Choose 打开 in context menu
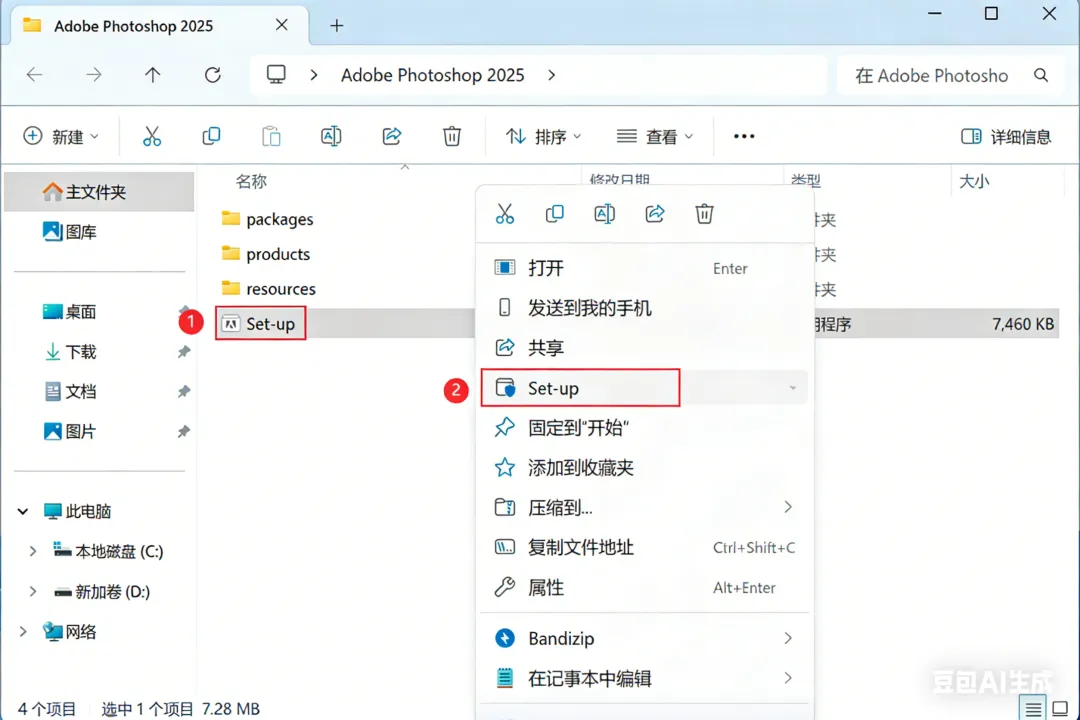The width and height of the screenshot is (1080, 720). 644,268
